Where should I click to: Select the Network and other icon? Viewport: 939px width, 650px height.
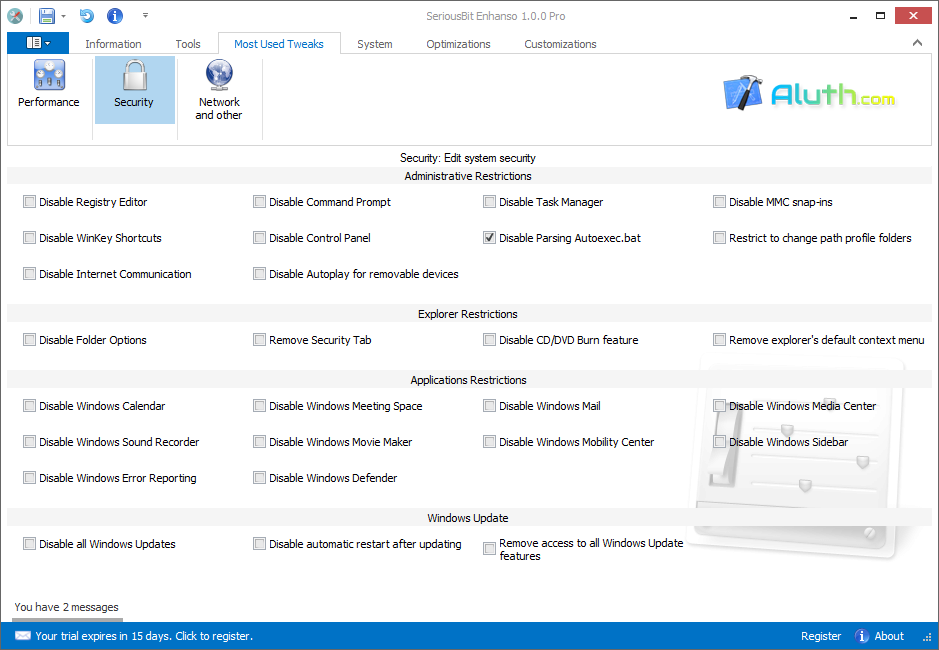pyautogui.click(x=218, y=88)
